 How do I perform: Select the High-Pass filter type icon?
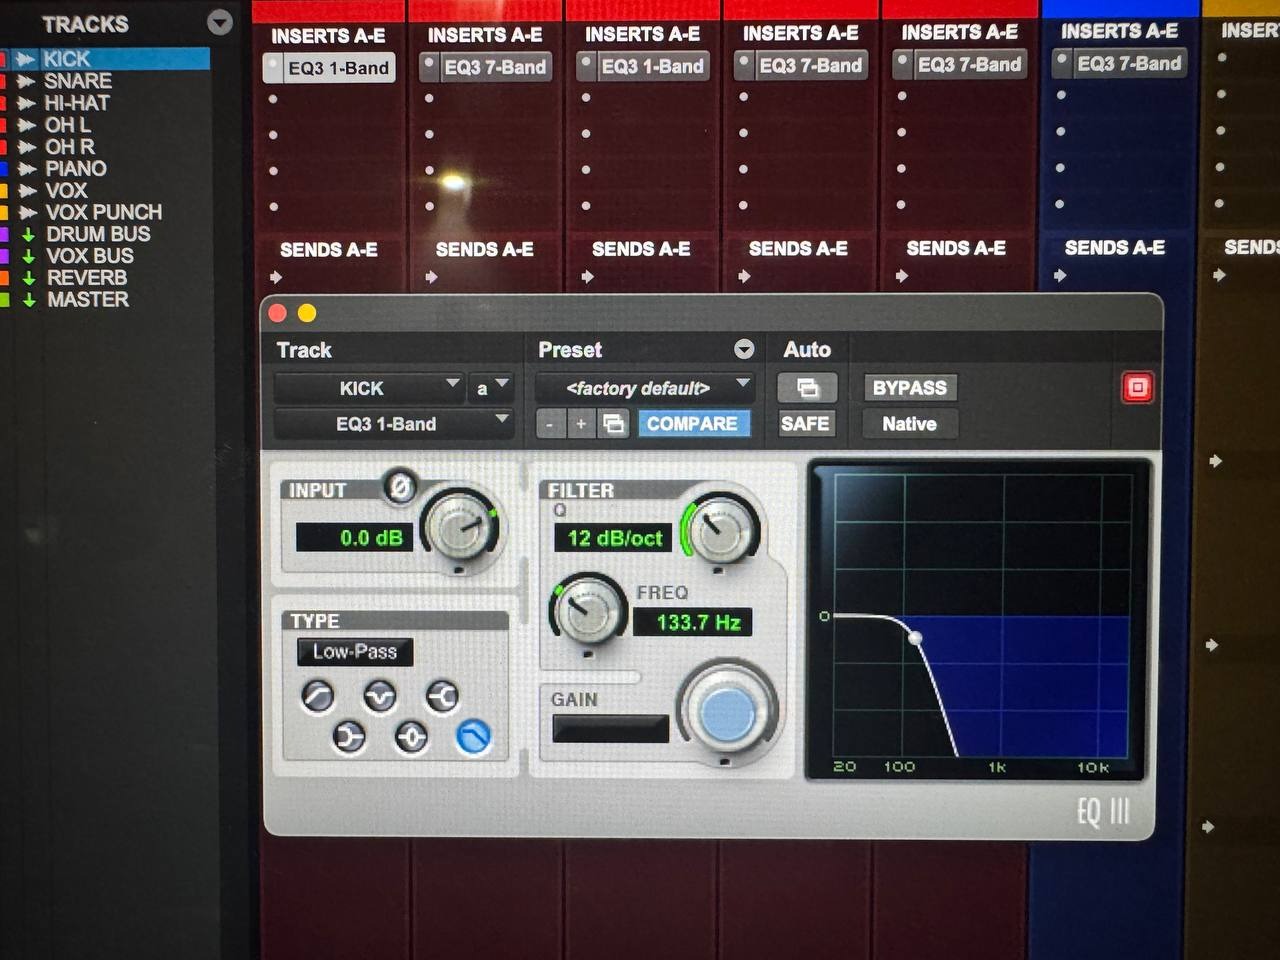click(318, 696)
